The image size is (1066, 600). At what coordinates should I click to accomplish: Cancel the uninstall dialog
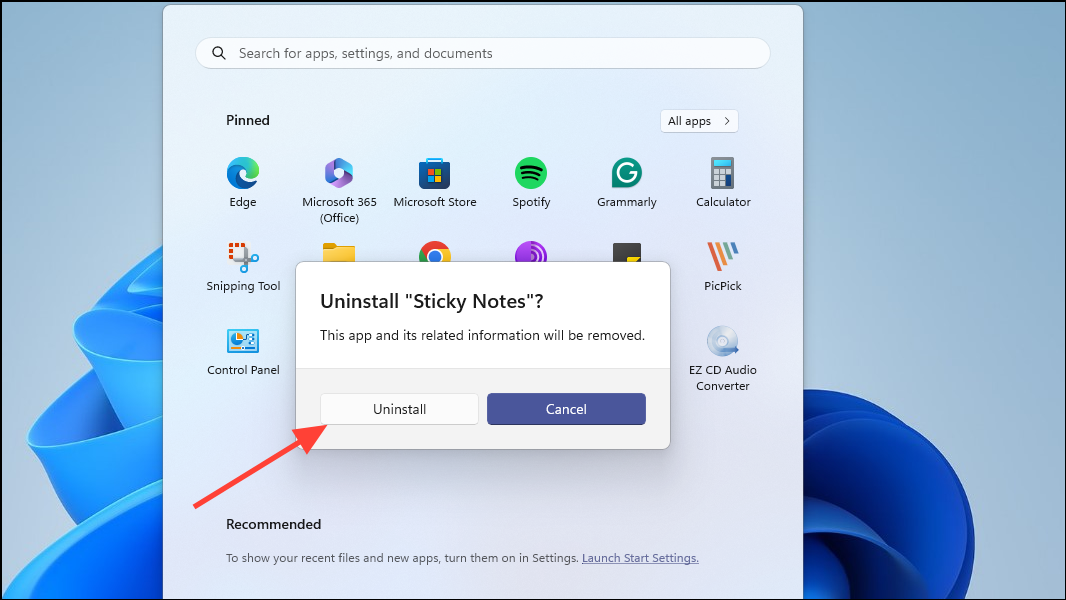(566, 409)
